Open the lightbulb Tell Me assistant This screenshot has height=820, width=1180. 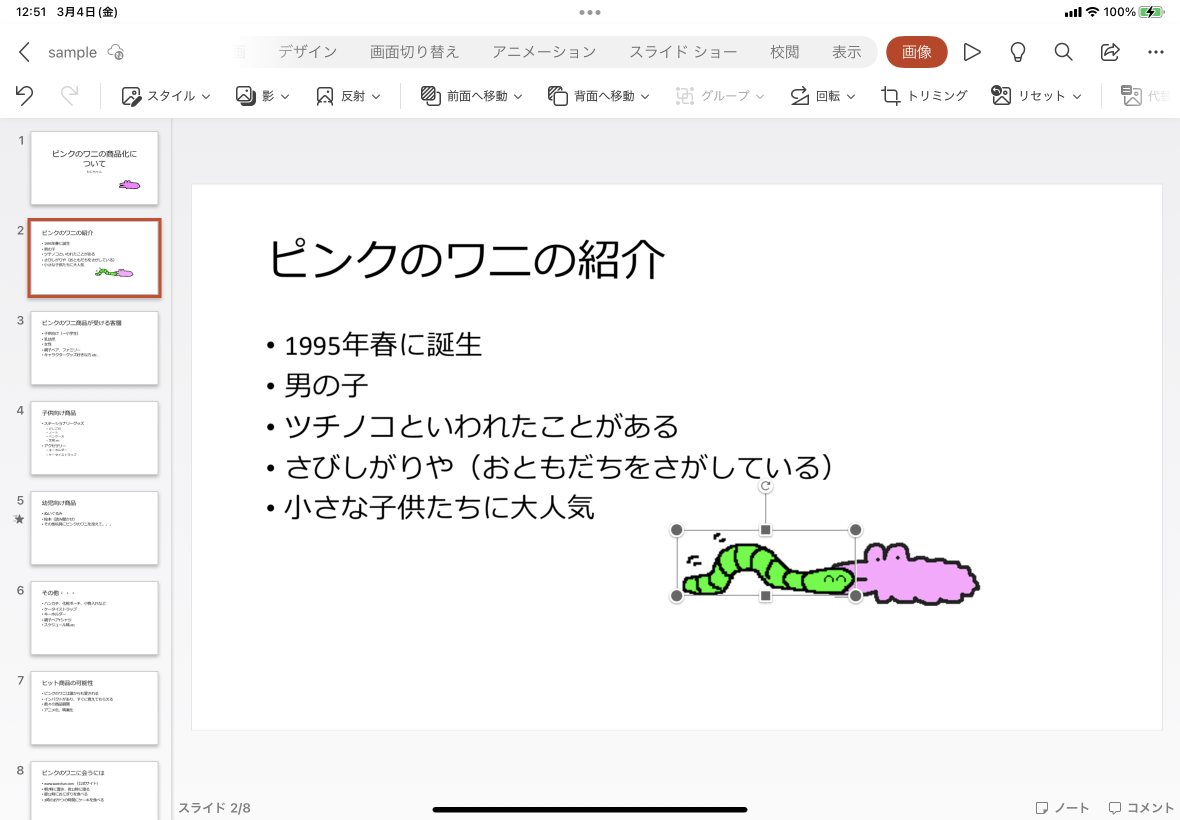[1017, 52]
